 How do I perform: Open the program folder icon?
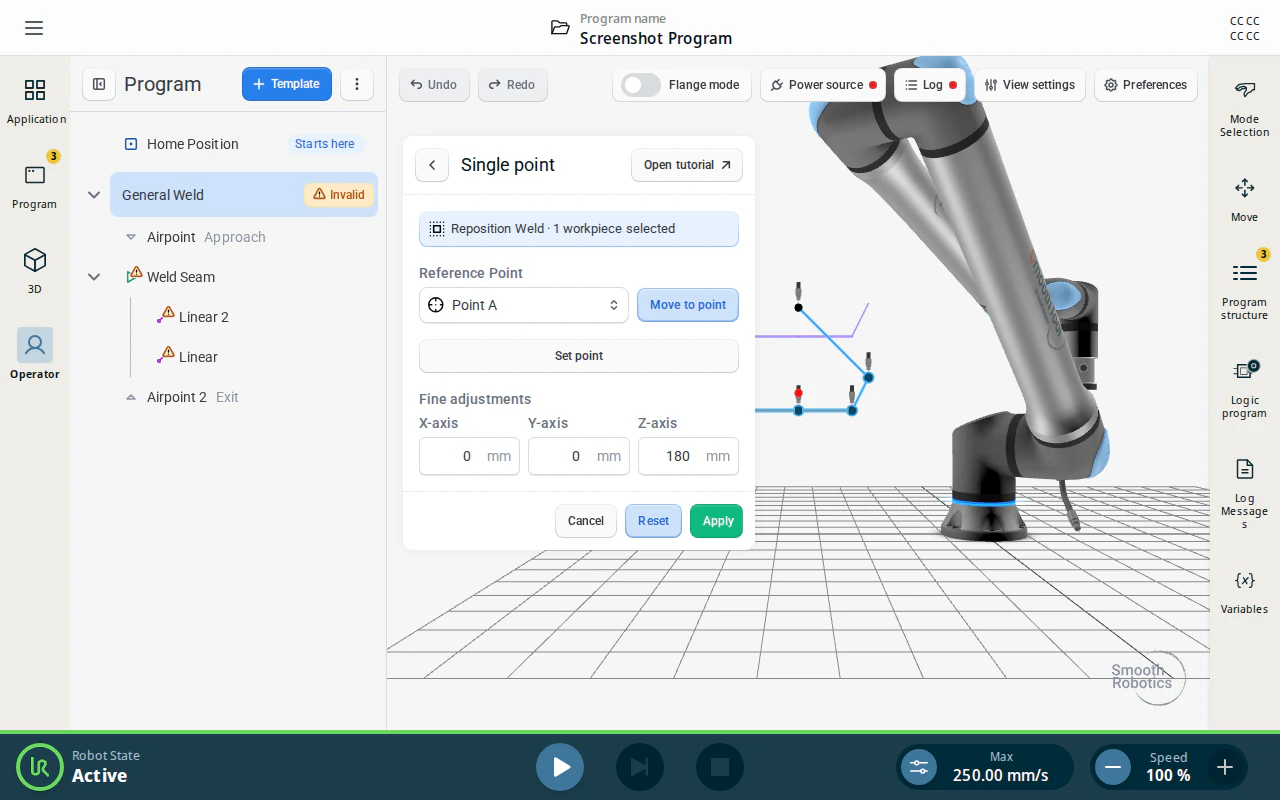coord(560,28)
